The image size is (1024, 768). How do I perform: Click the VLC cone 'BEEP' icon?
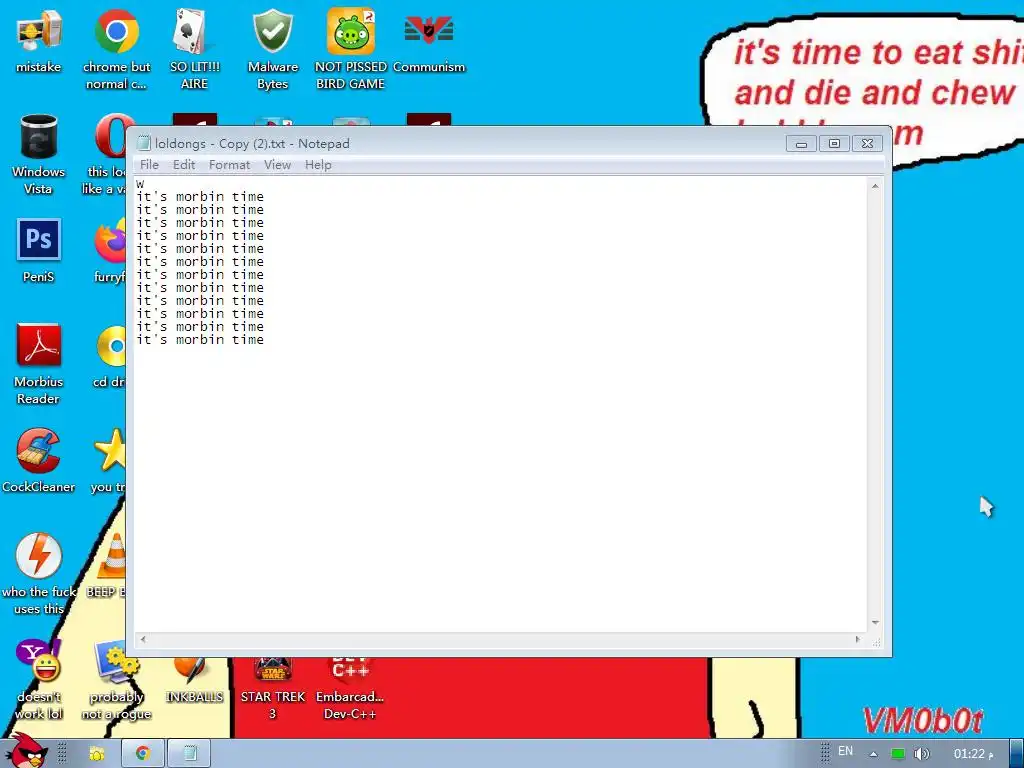click(108, 565)
